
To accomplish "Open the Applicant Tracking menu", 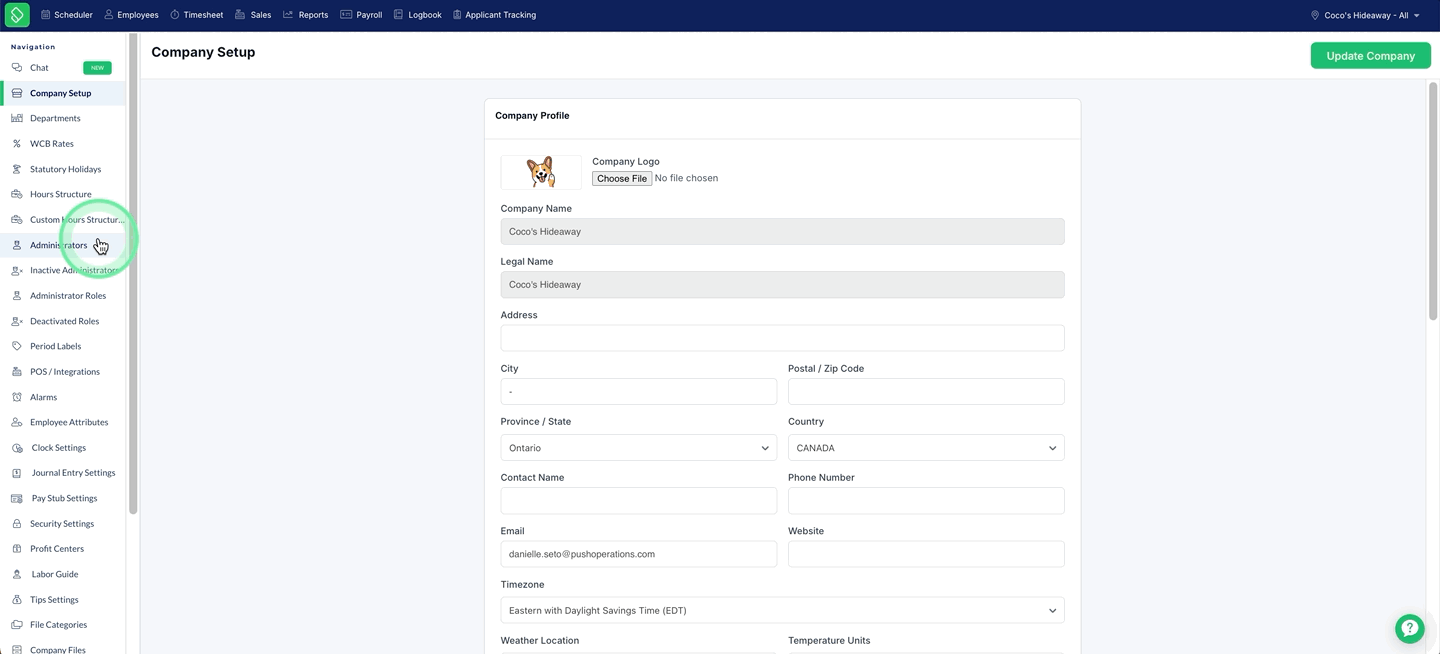I will (494, 15).
